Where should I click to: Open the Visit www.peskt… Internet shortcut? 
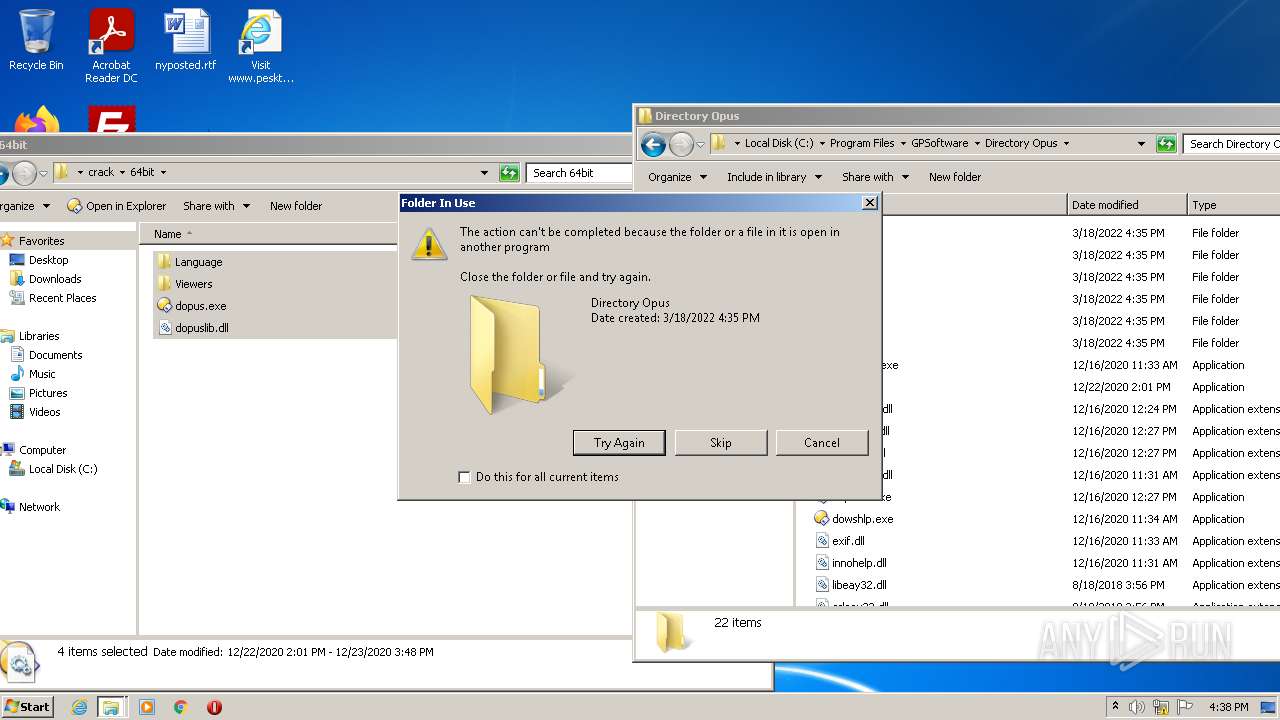pyautogui.click(x=260, y=46)
